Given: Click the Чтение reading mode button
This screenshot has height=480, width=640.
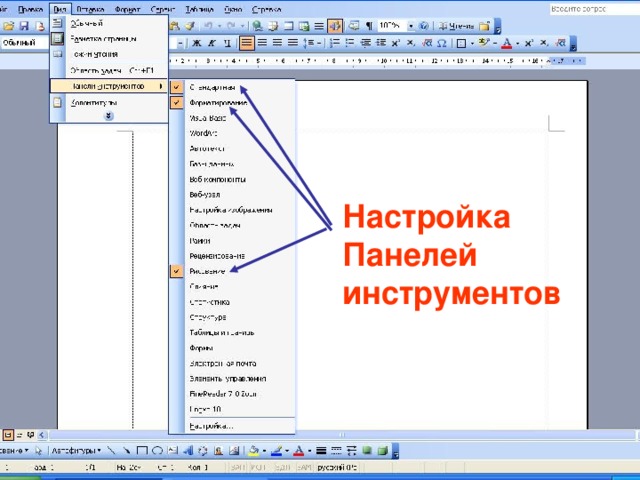Looking at the screenshot, I should [456, 26].
